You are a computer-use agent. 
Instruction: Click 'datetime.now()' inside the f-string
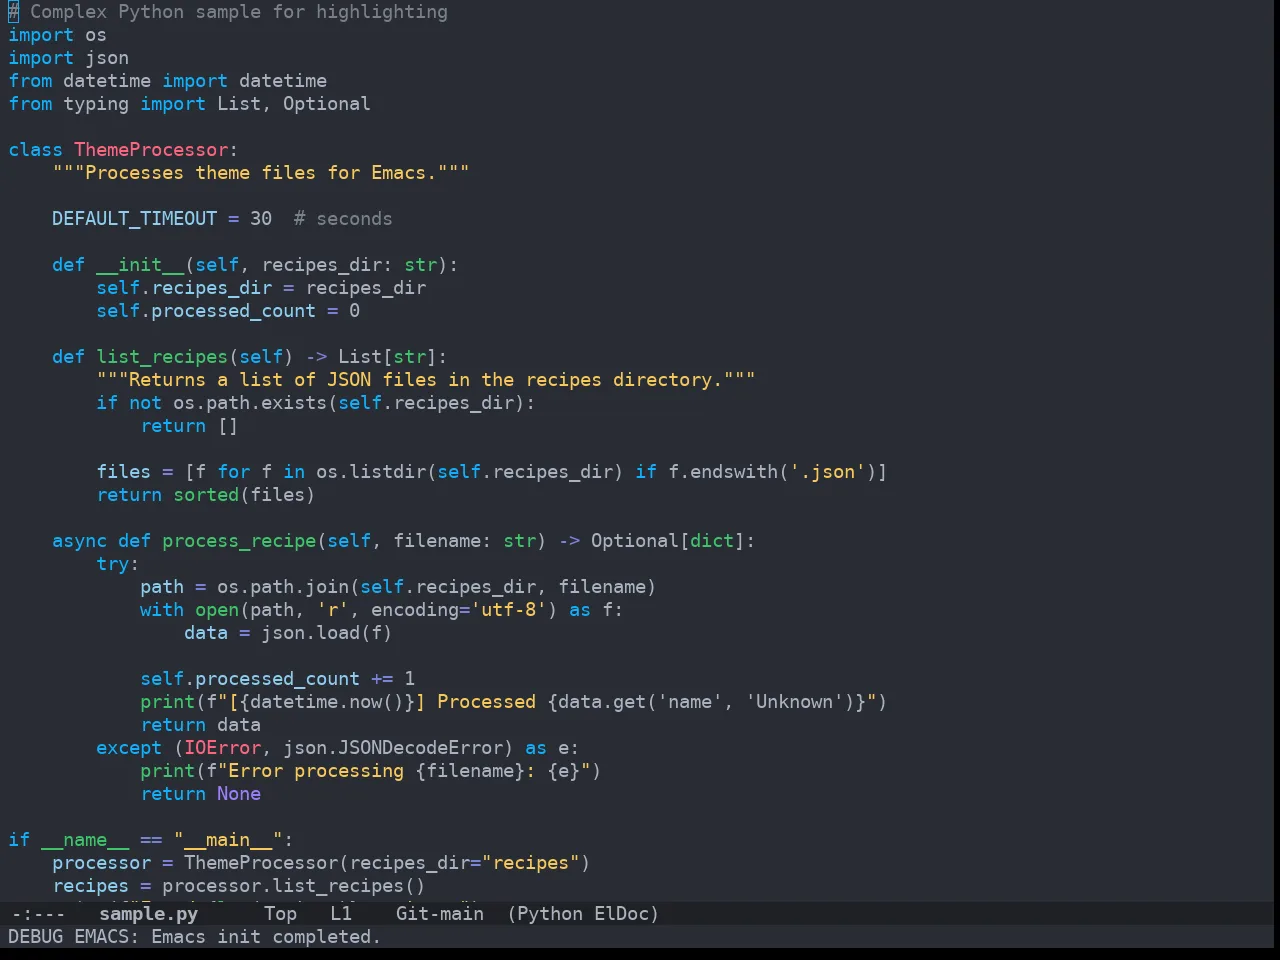326,702
